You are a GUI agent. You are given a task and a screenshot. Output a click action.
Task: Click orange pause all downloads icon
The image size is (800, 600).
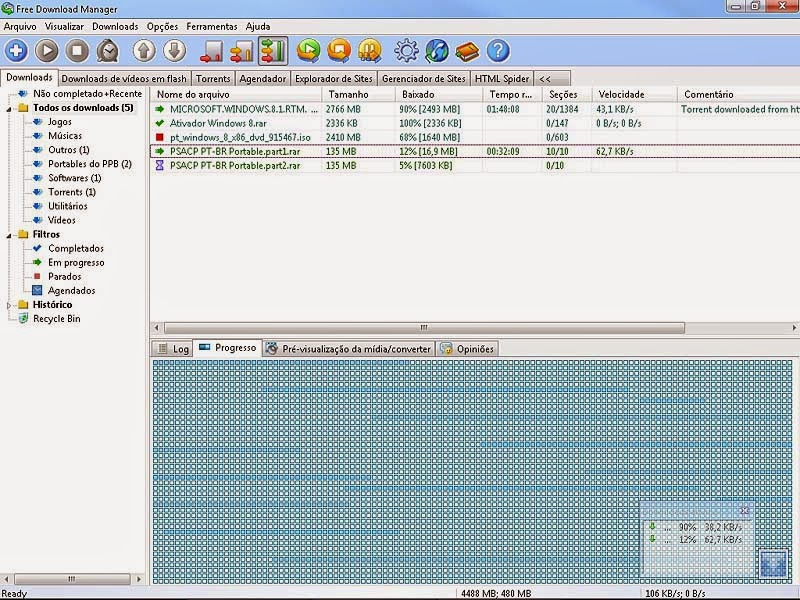[370, 51]
